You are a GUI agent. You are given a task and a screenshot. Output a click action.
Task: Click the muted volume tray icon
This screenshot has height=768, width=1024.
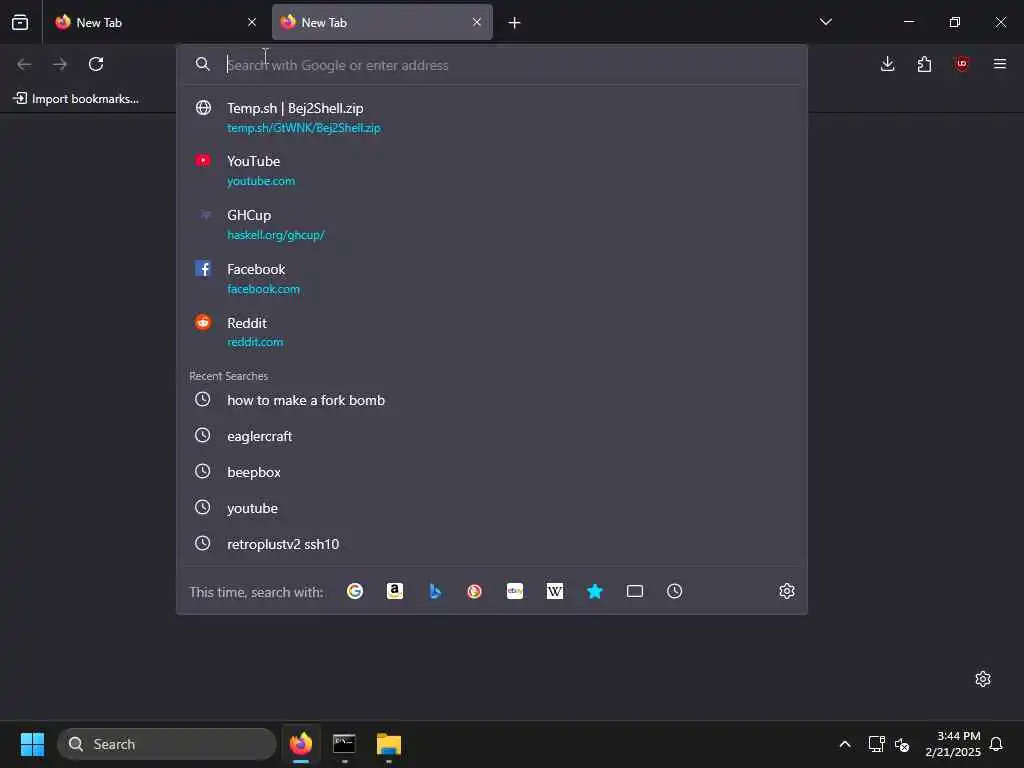(x=902, y=744)
